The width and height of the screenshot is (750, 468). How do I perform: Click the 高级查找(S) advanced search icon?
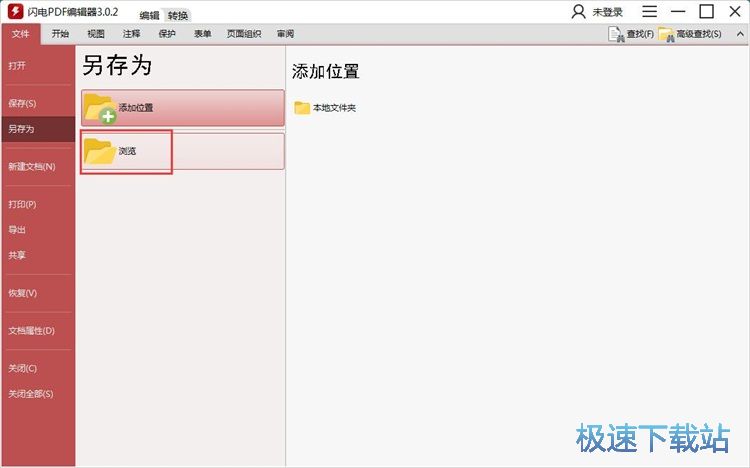[666, 34]
